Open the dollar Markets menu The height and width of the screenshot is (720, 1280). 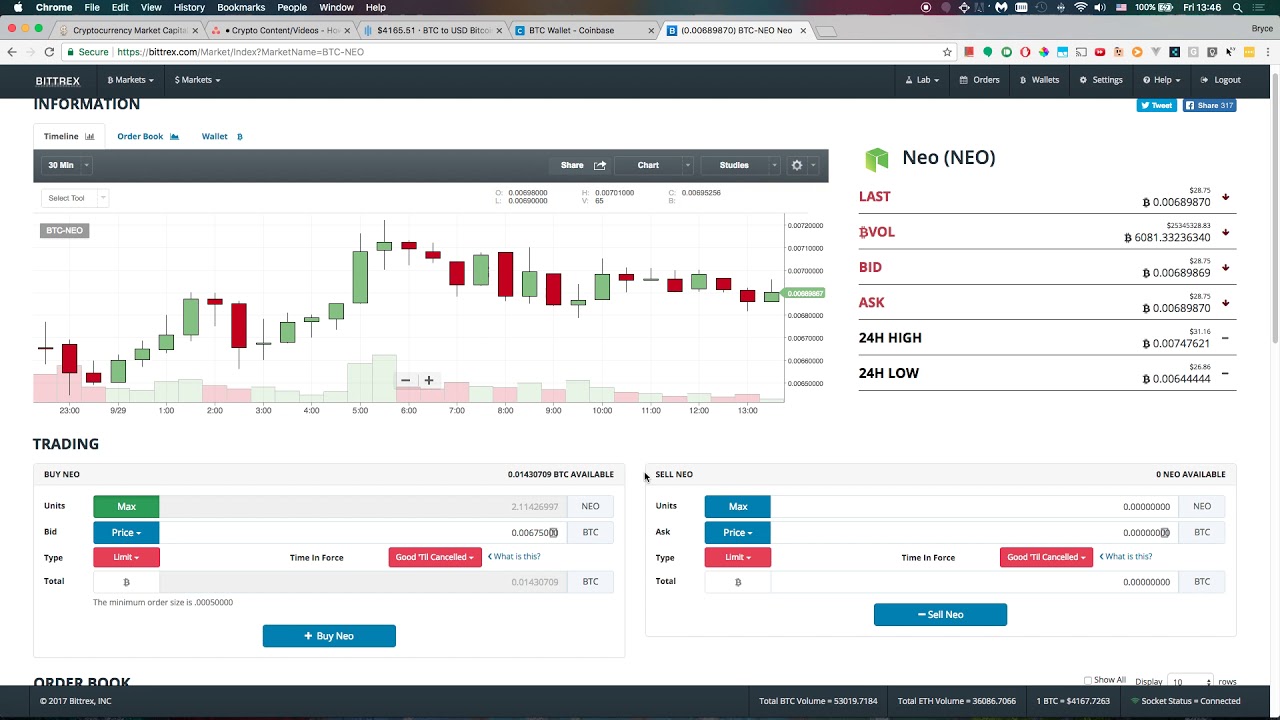(197, 80)
